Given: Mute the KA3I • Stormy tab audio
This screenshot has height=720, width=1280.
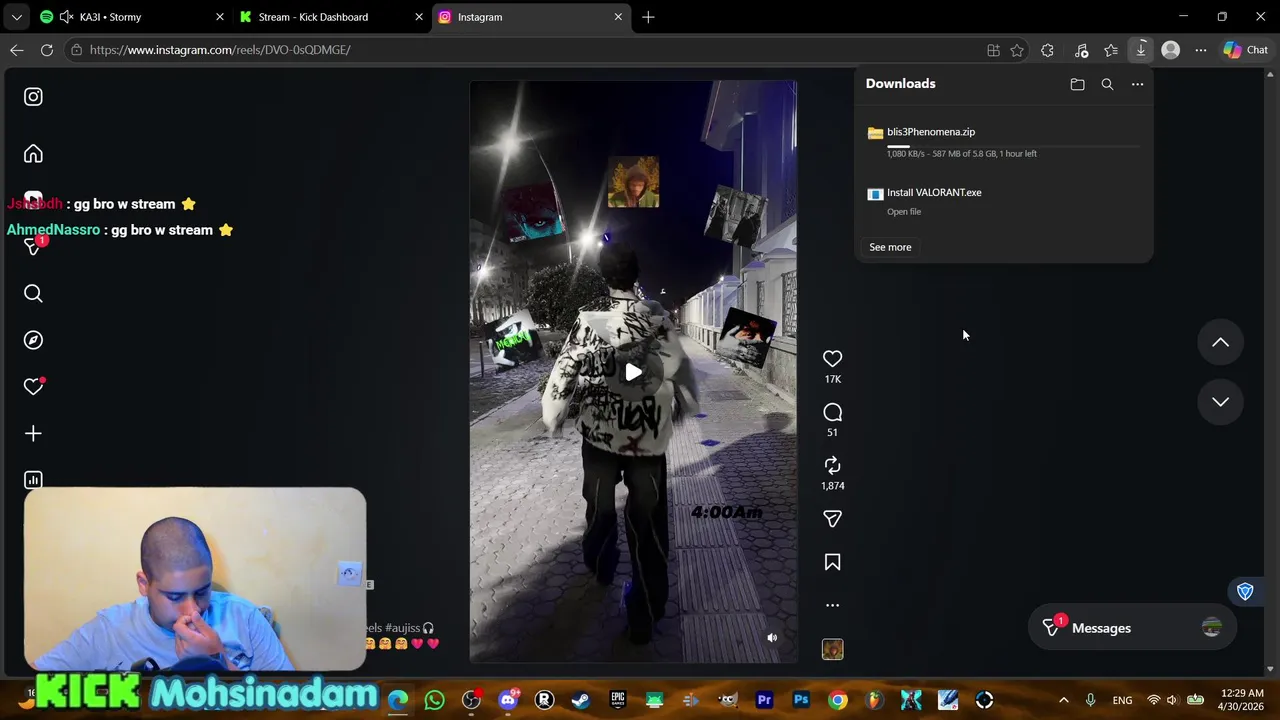Looking at the screenshot, I should click(x=66, y=17).
